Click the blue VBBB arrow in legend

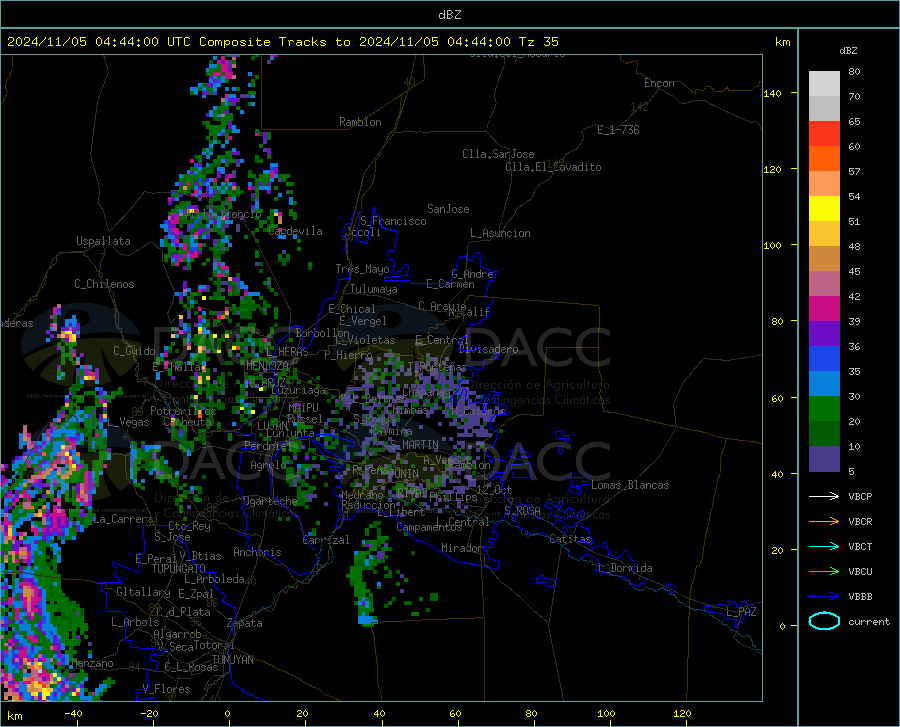click(824, 597)
